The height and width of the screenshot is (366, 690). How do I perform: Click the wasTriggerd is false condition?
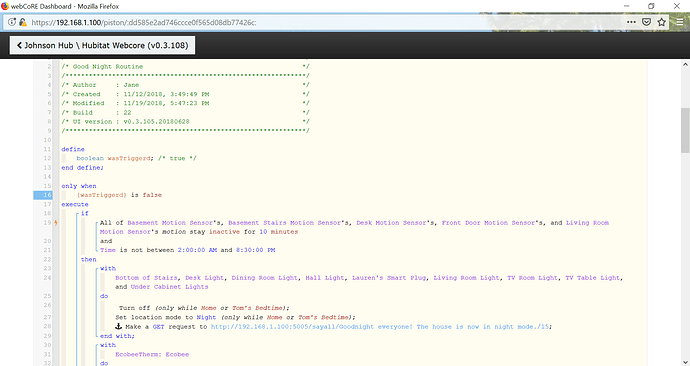pos(119,195)
